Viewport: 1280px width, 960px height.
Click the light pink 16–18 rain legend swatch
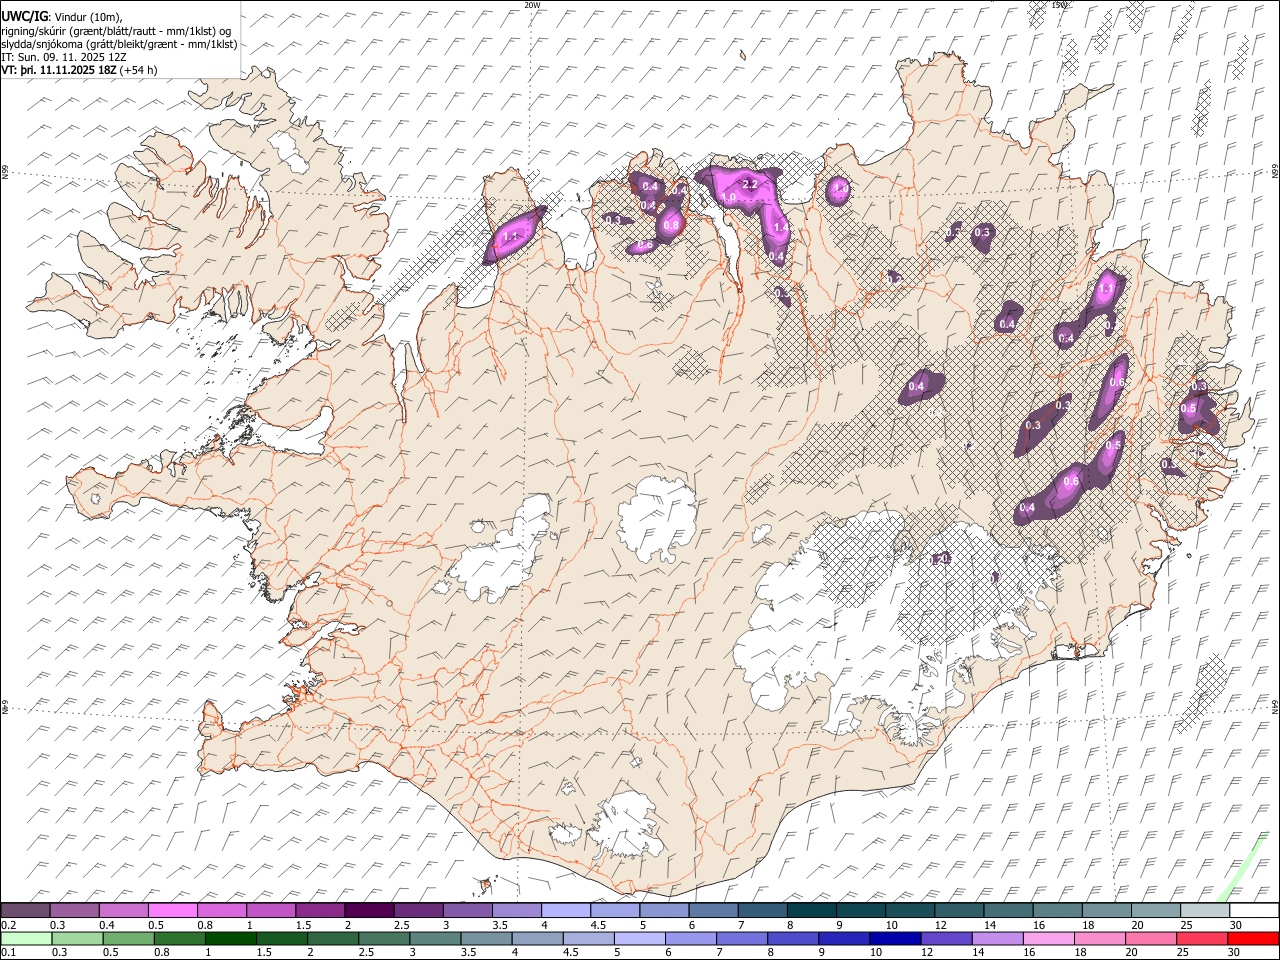pyautogui.click(x=1049, y=938)
